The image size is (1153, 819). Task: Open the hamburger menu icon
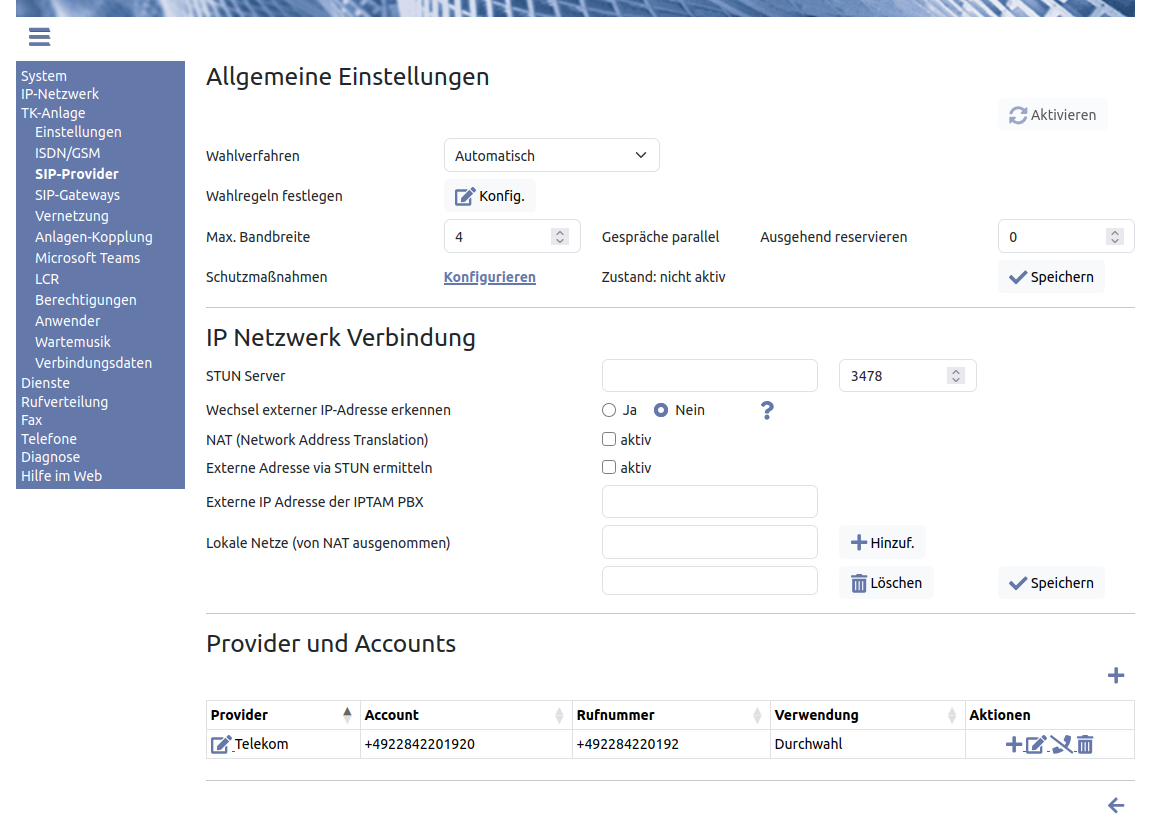click(x=39, y=37)
